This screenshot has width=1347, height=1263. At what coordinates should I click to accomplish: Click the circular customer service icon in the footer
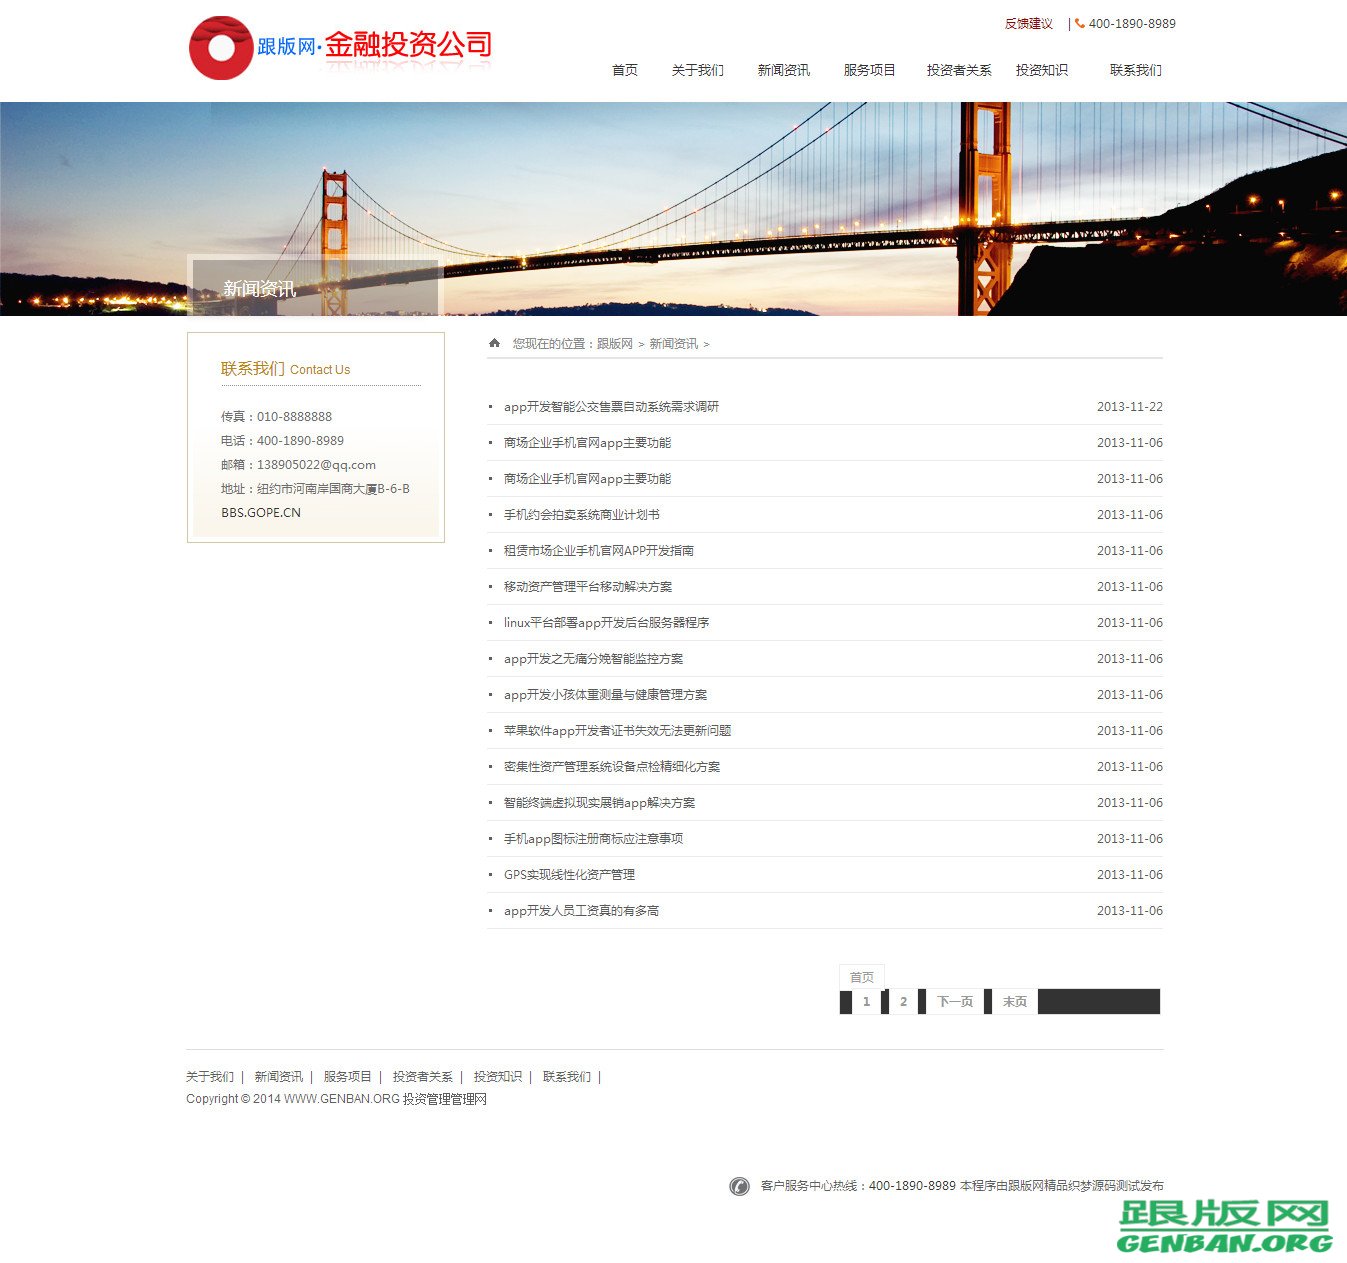[x=739, y=1186]
